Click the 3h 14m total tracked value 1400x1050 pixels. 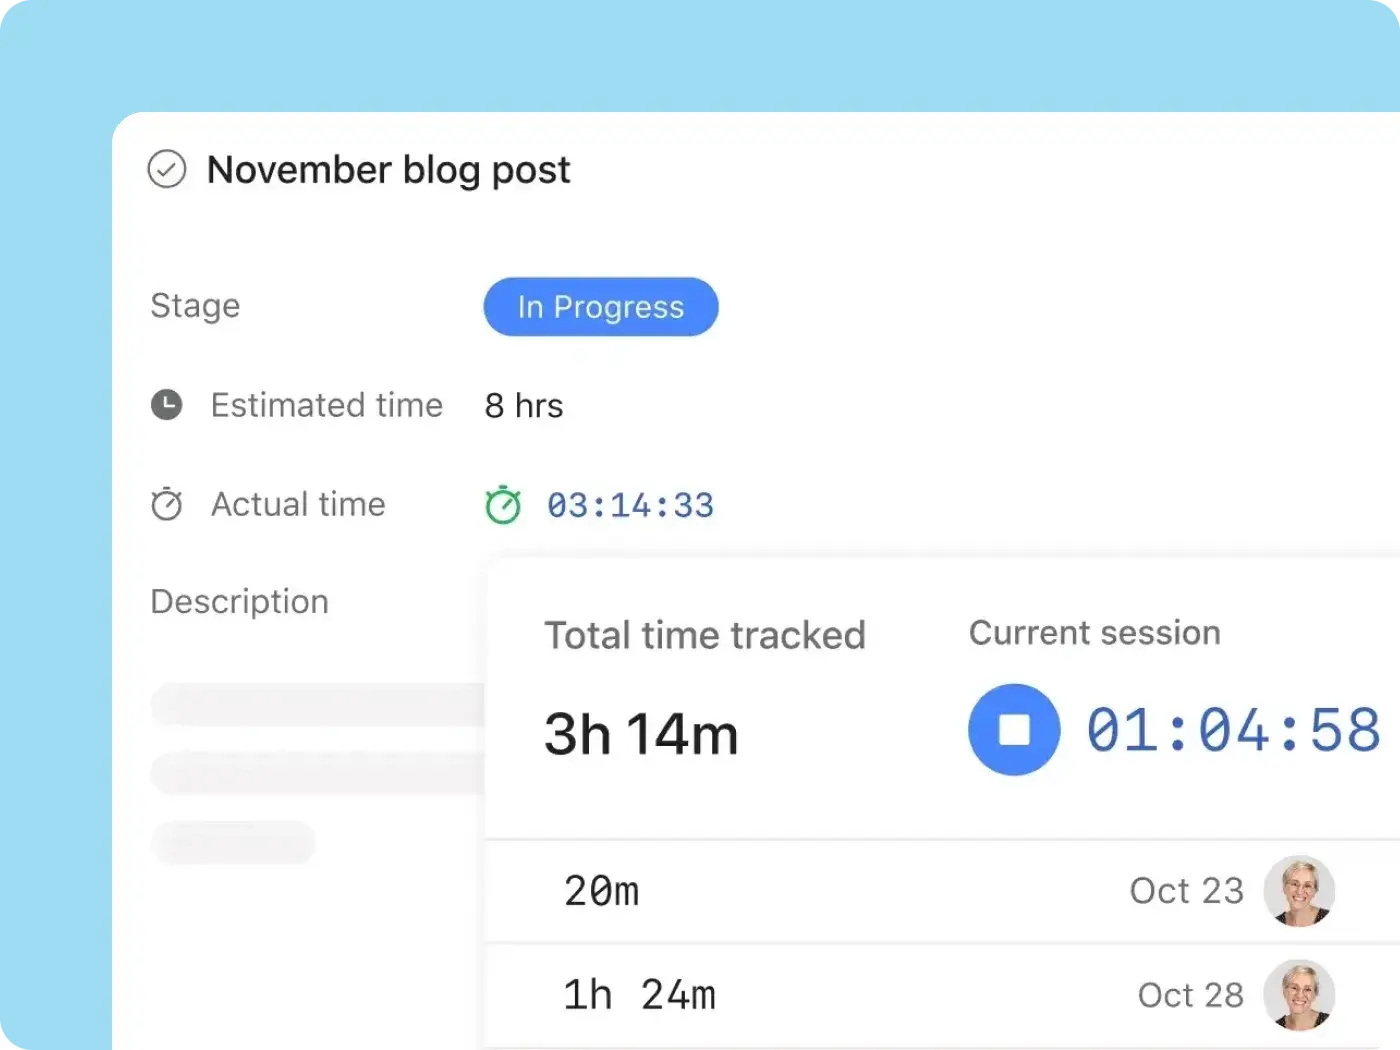click(x=641, y=734)
